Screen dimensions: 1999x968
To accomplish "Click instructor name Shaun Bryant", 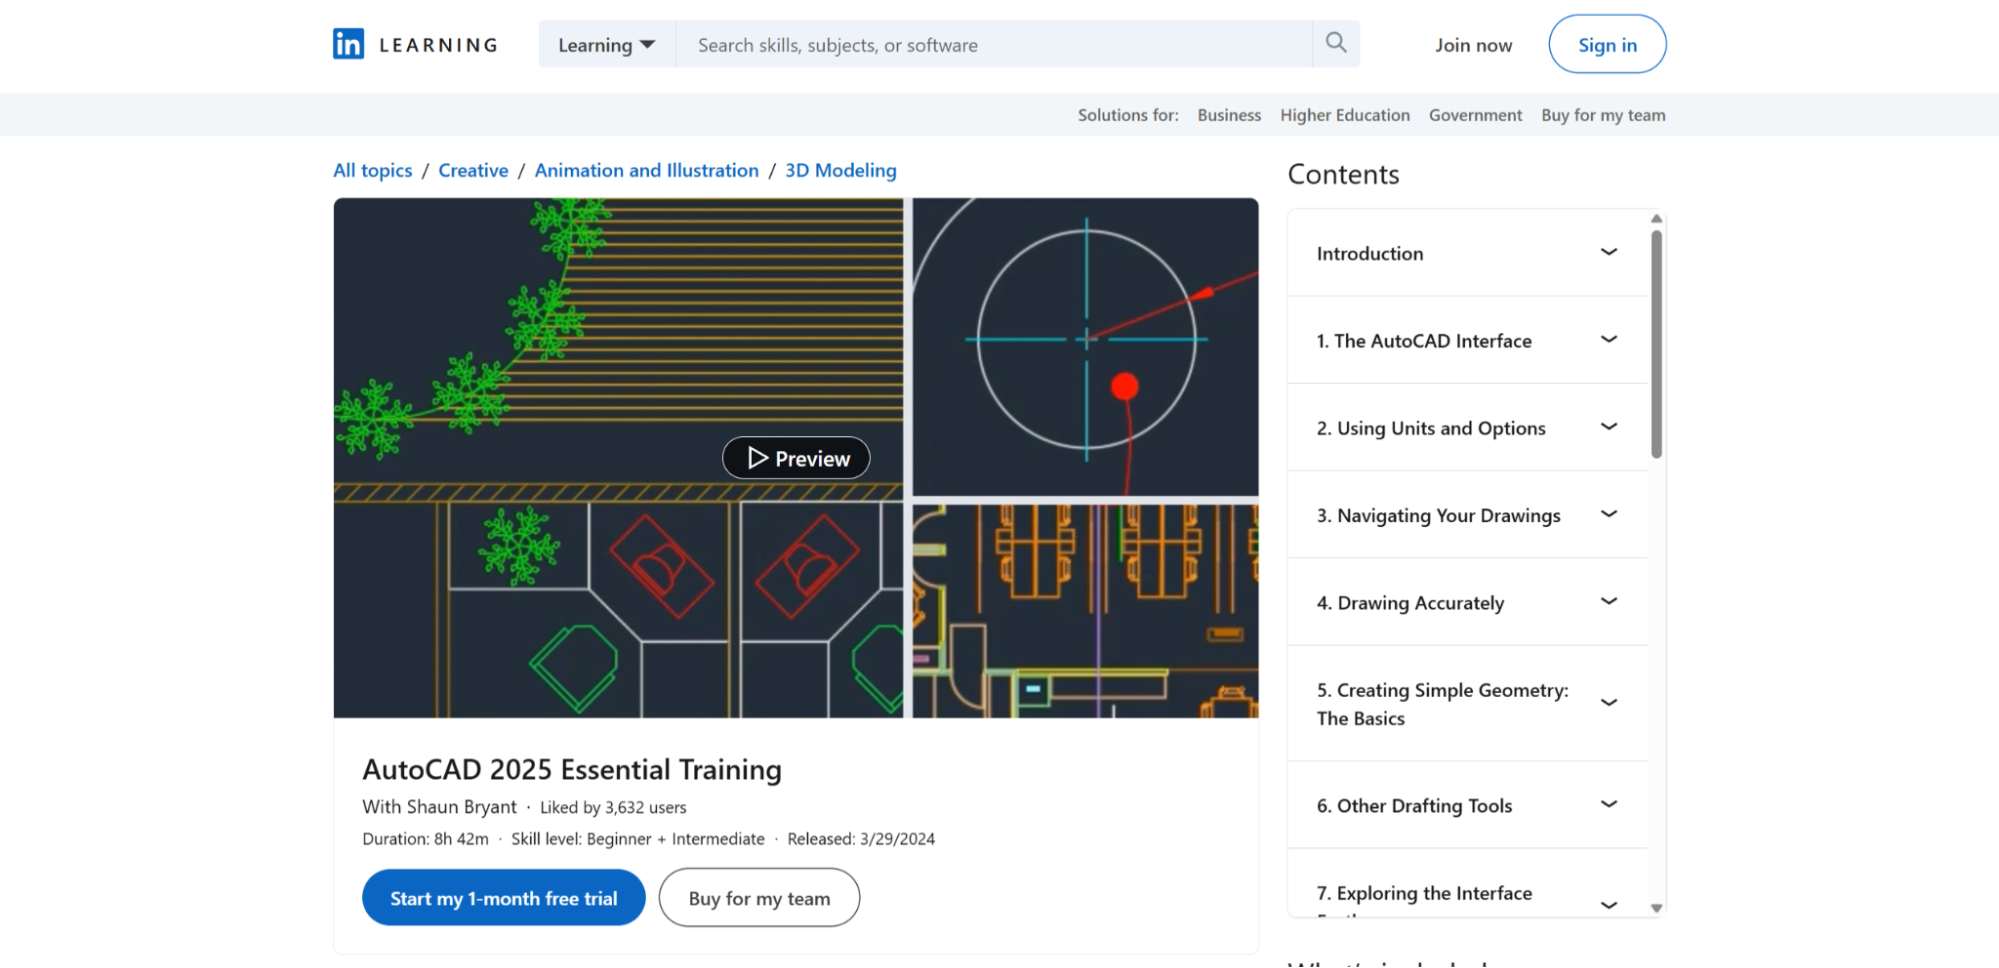I will (x=462, y=807).
